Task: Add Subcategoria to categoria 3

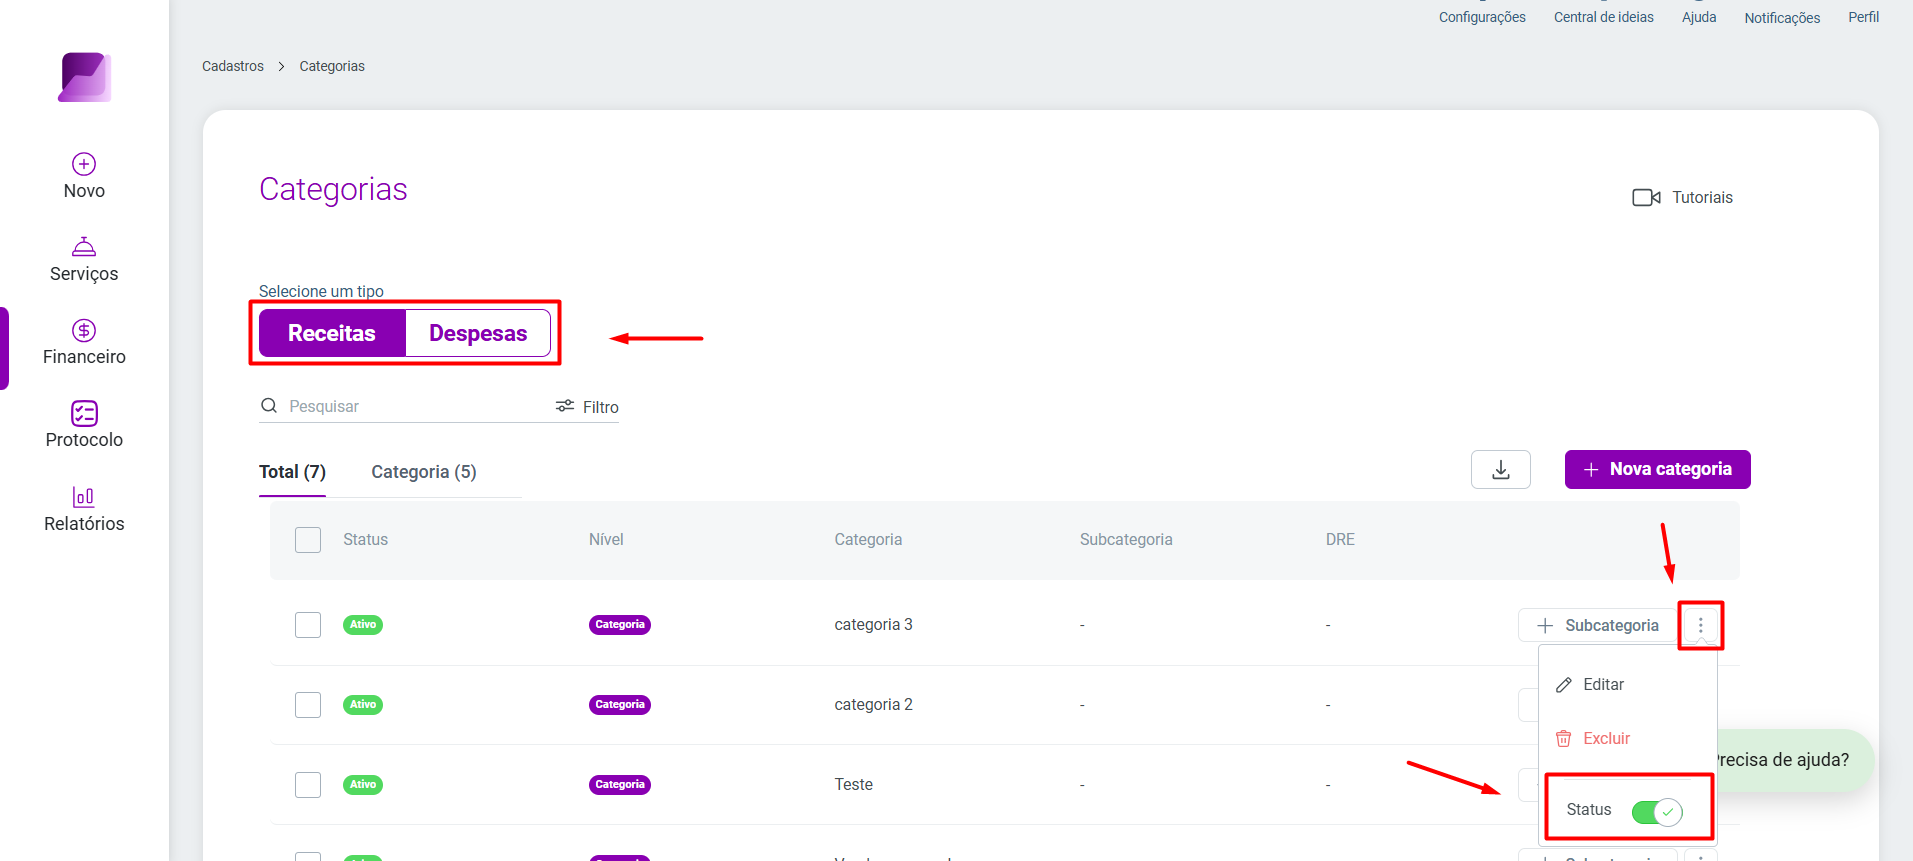Action: click(1597, 626)
